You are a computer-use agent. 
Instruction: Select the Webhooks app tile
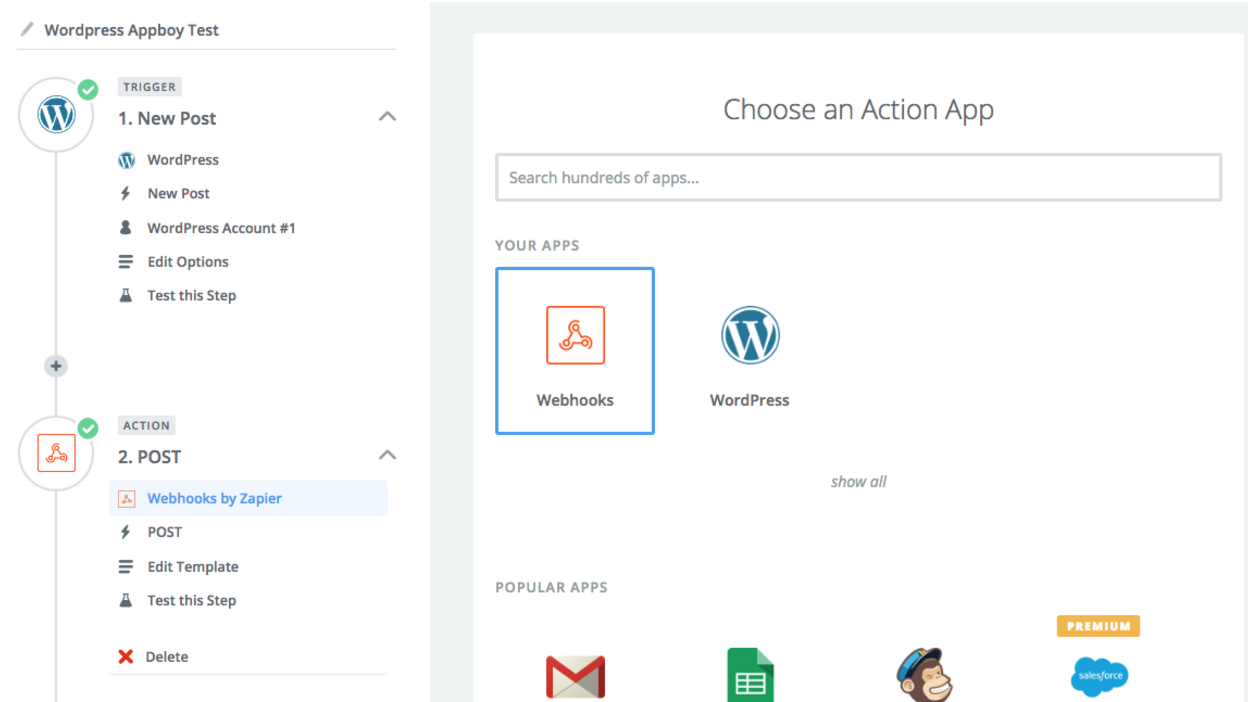click(575, 351)
